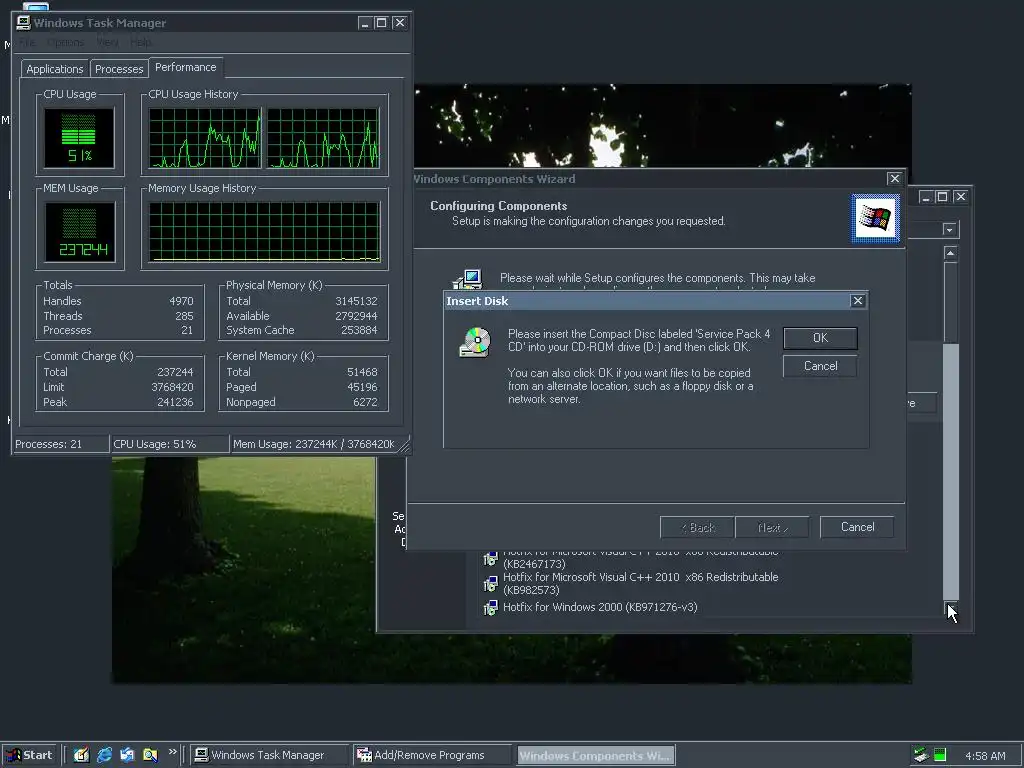1024x768 pixels.
Task: Click the MEM Usage gauge showing 237244
Action: (x=79, y=232)
